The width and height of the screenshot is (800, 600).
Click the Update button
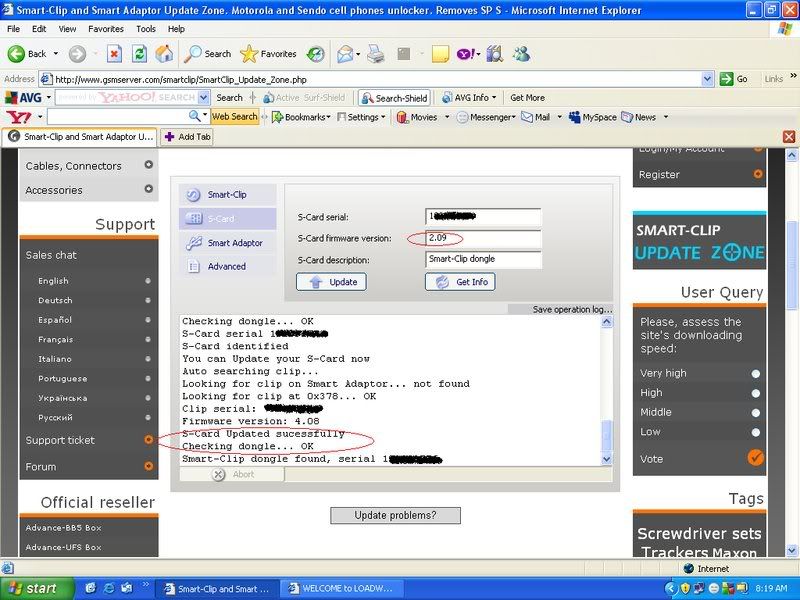[x=331, y=282]
